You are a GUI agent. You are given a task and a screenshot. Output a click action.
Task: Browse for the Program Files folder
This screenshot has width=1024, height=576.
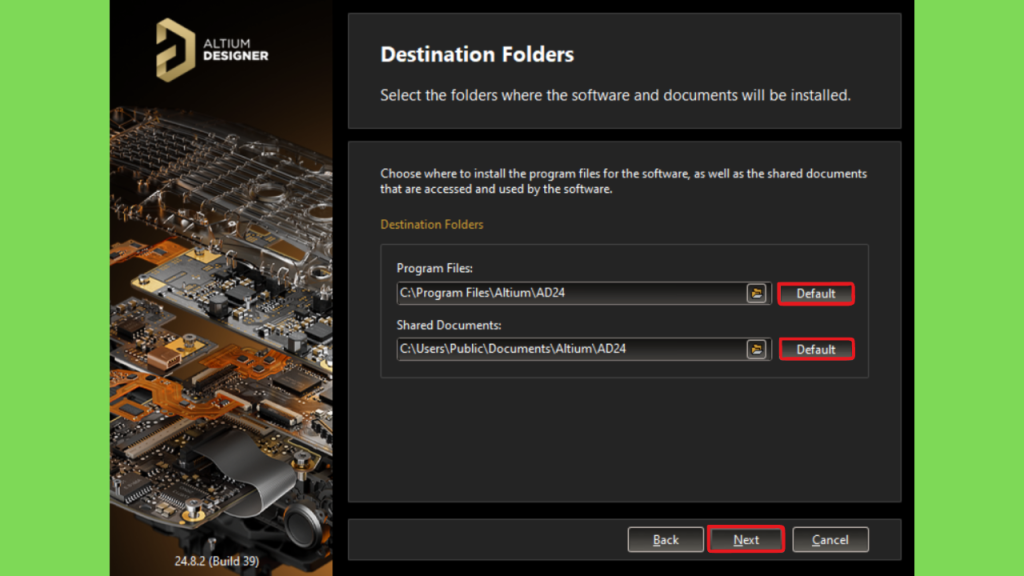(756, 293)
